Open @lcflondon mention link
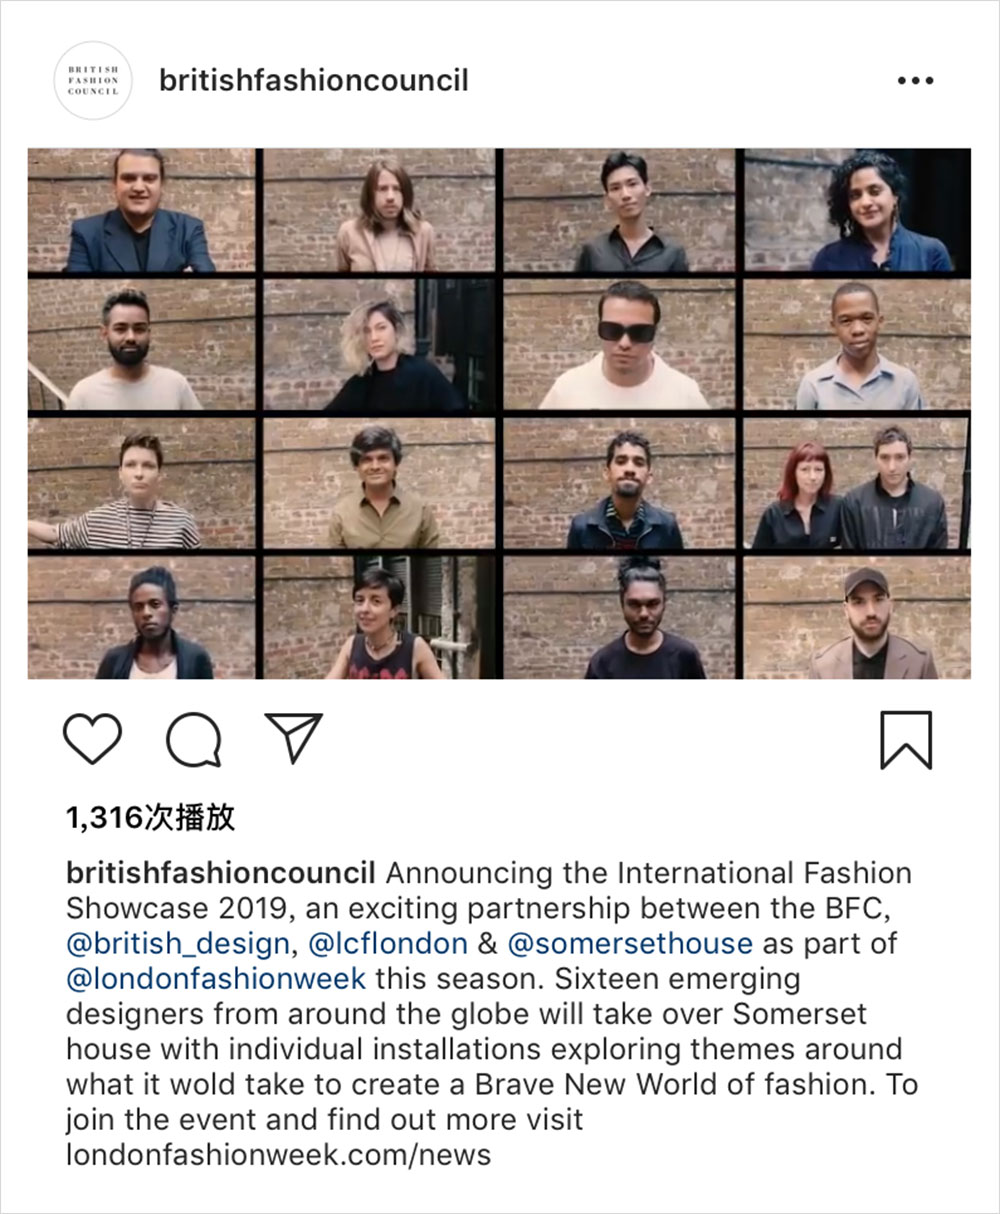This screenshot has width=1000, height=1214. click(x=388, y=944)
